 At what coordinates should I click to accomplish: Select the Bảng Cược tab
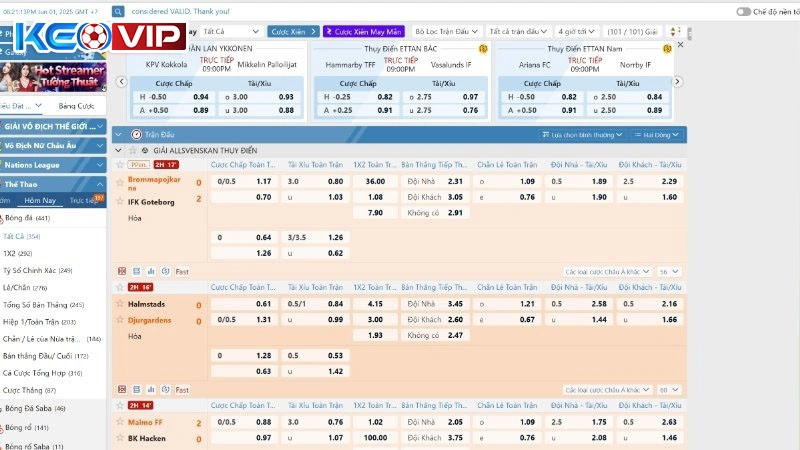click(x=76, y=105)
